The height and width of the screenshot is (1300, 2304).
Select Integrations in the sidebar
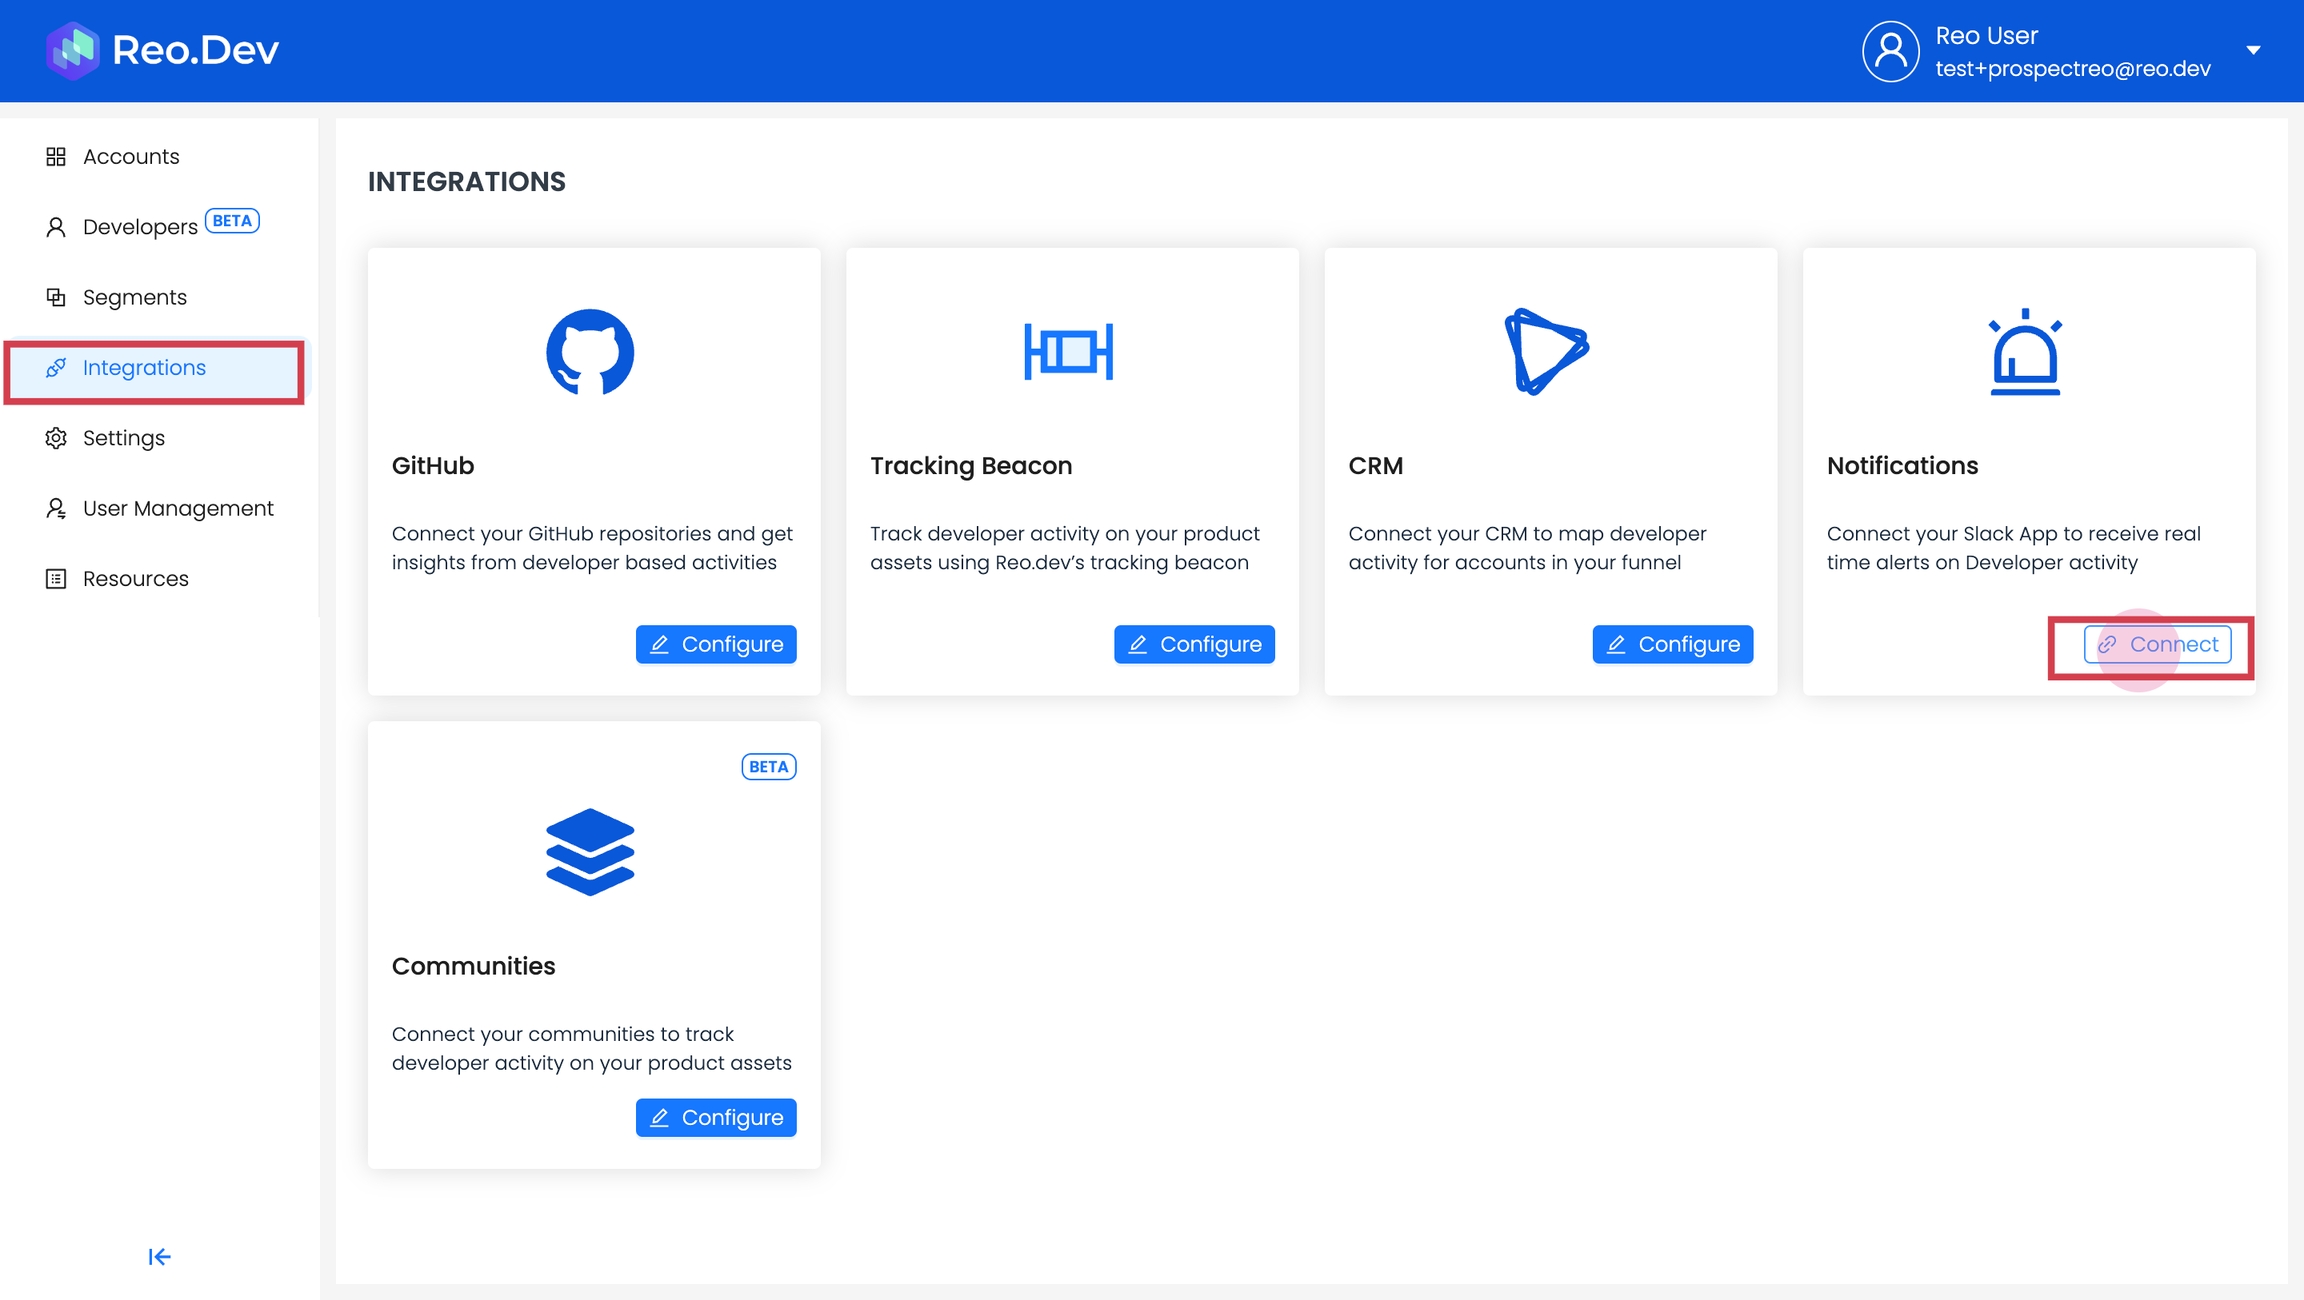[144, 368]
